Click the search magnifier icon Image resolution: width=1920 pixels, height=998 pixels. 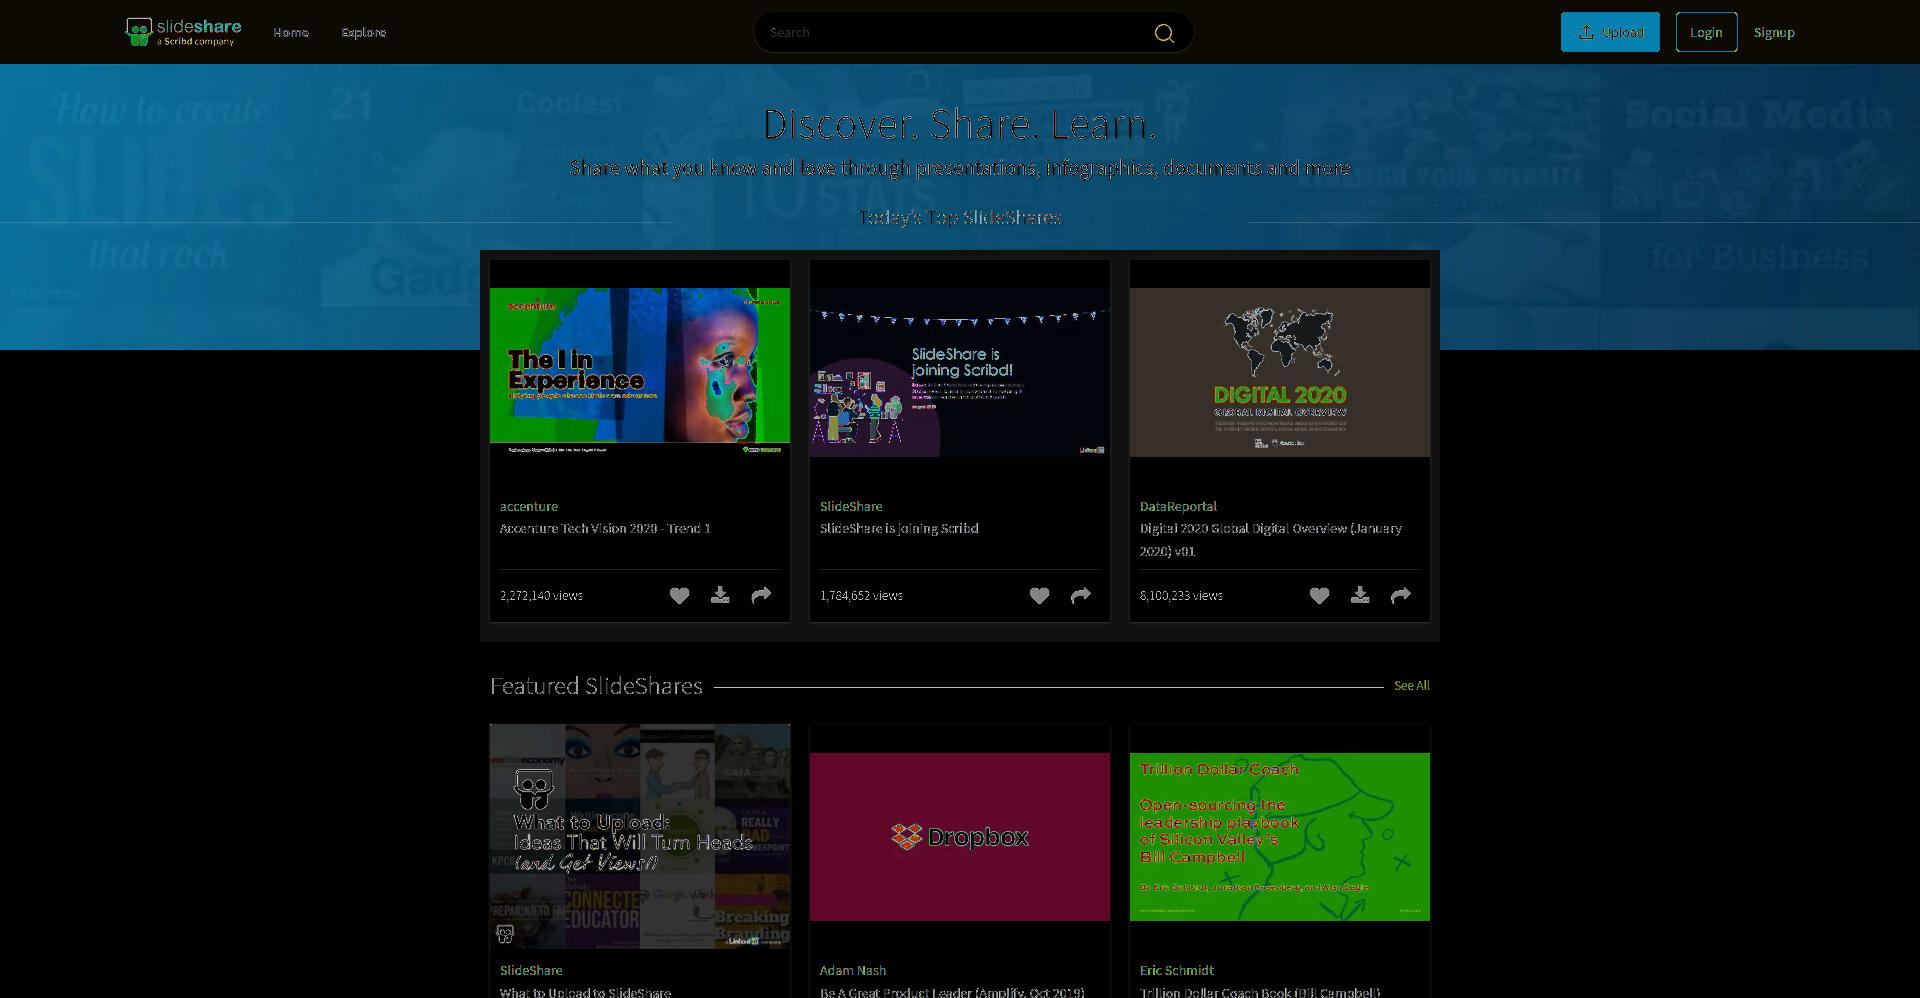point(1164,33)
